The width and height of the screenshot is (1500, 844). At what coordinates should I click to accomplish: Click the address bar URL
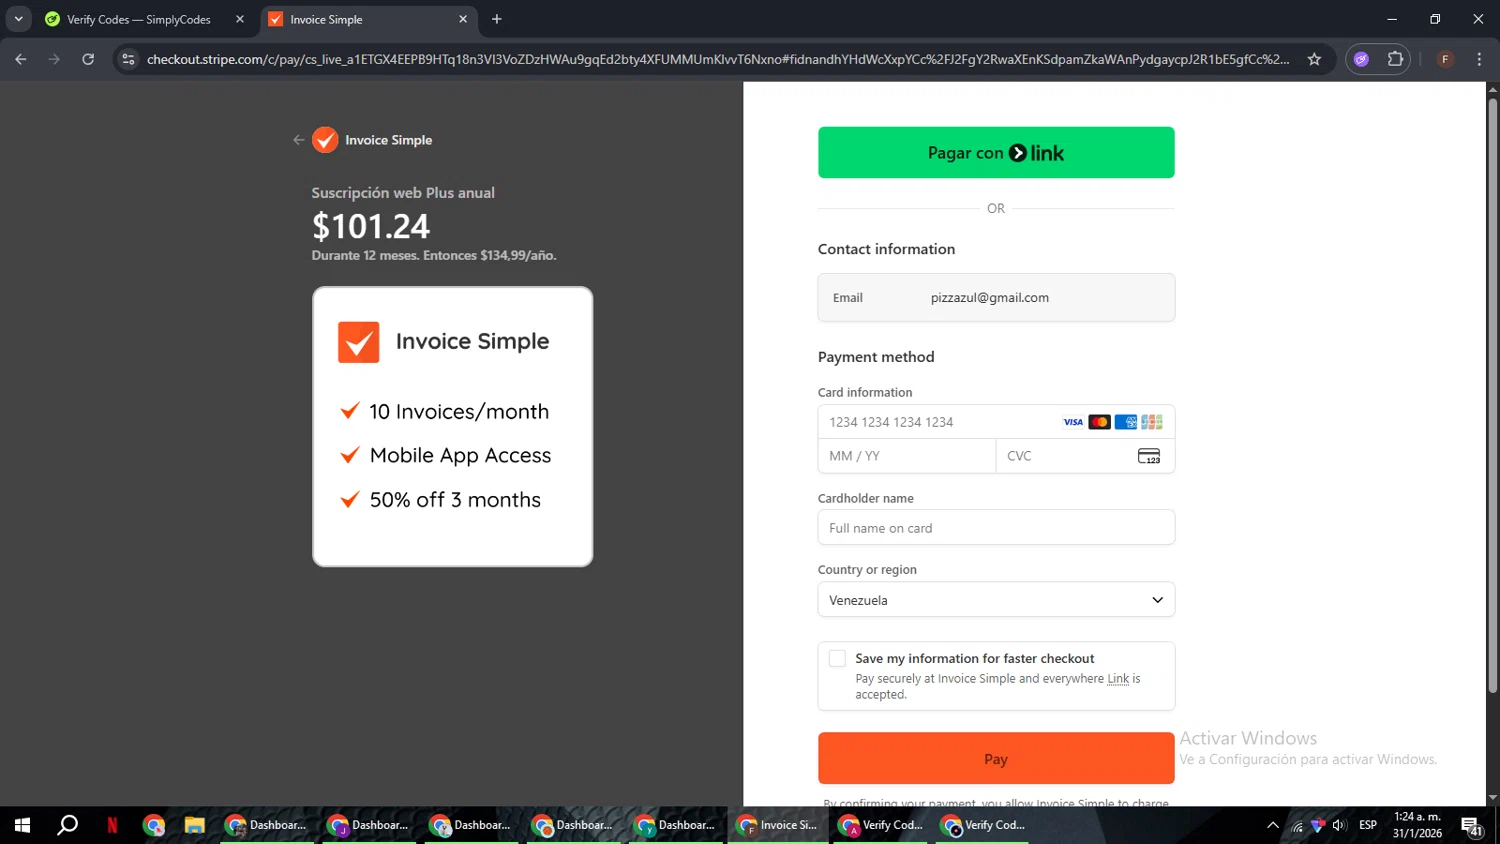coord(718,59)
